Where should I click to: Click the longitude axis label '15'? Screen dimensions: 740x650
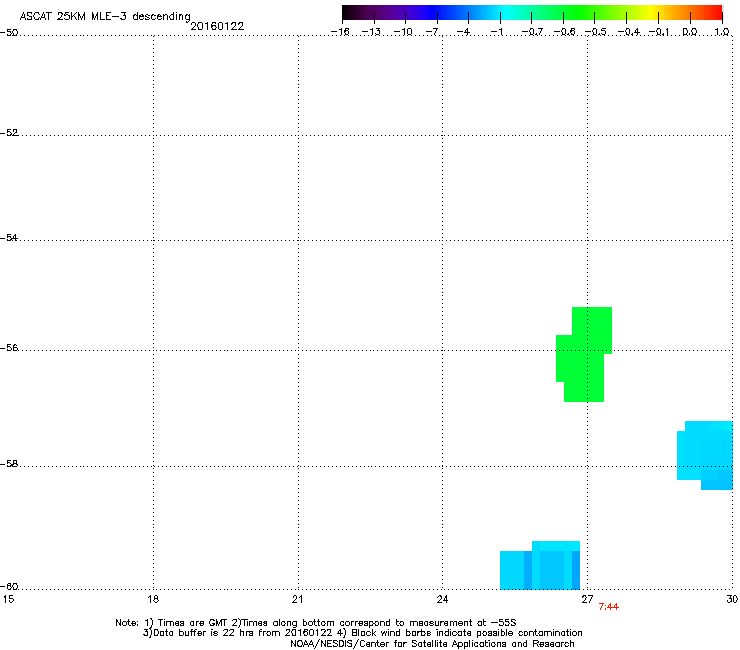coord(8,599)
